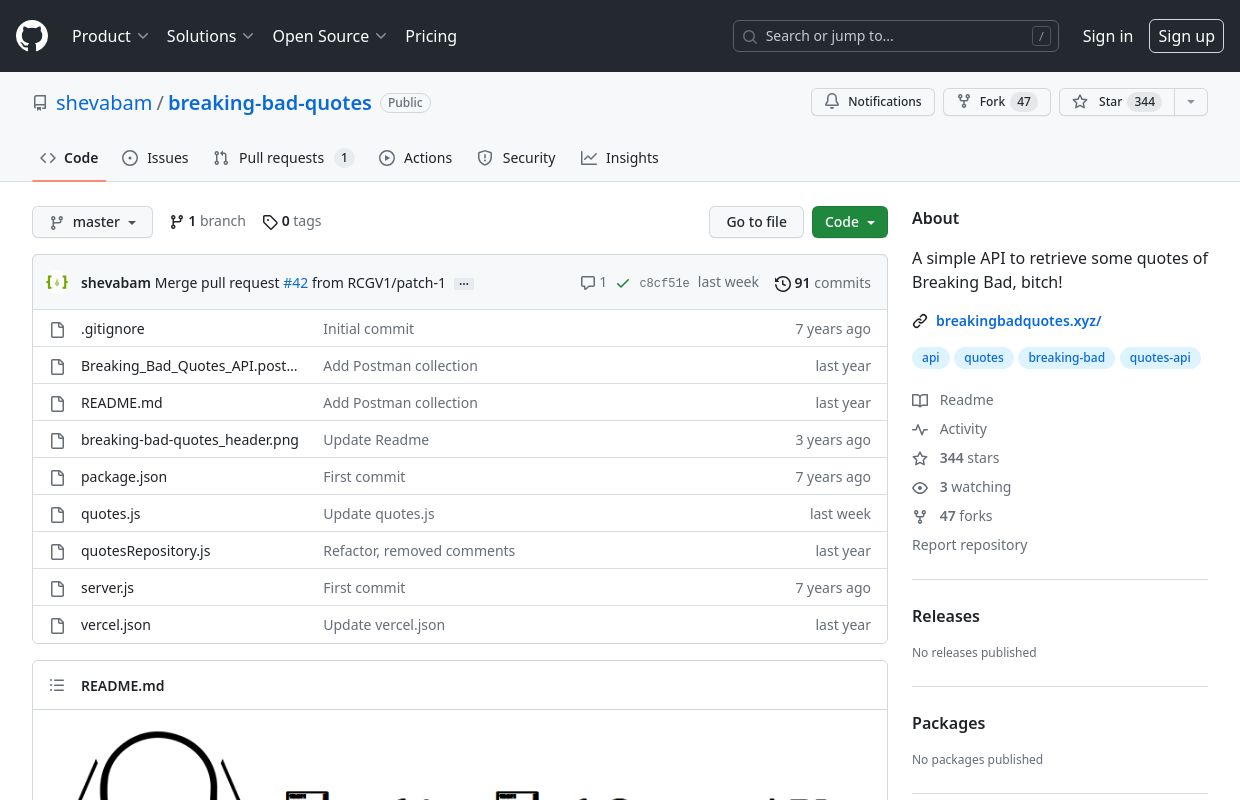
Task: Click the repository book icon beside shevabam
Action: coord(40,103)
